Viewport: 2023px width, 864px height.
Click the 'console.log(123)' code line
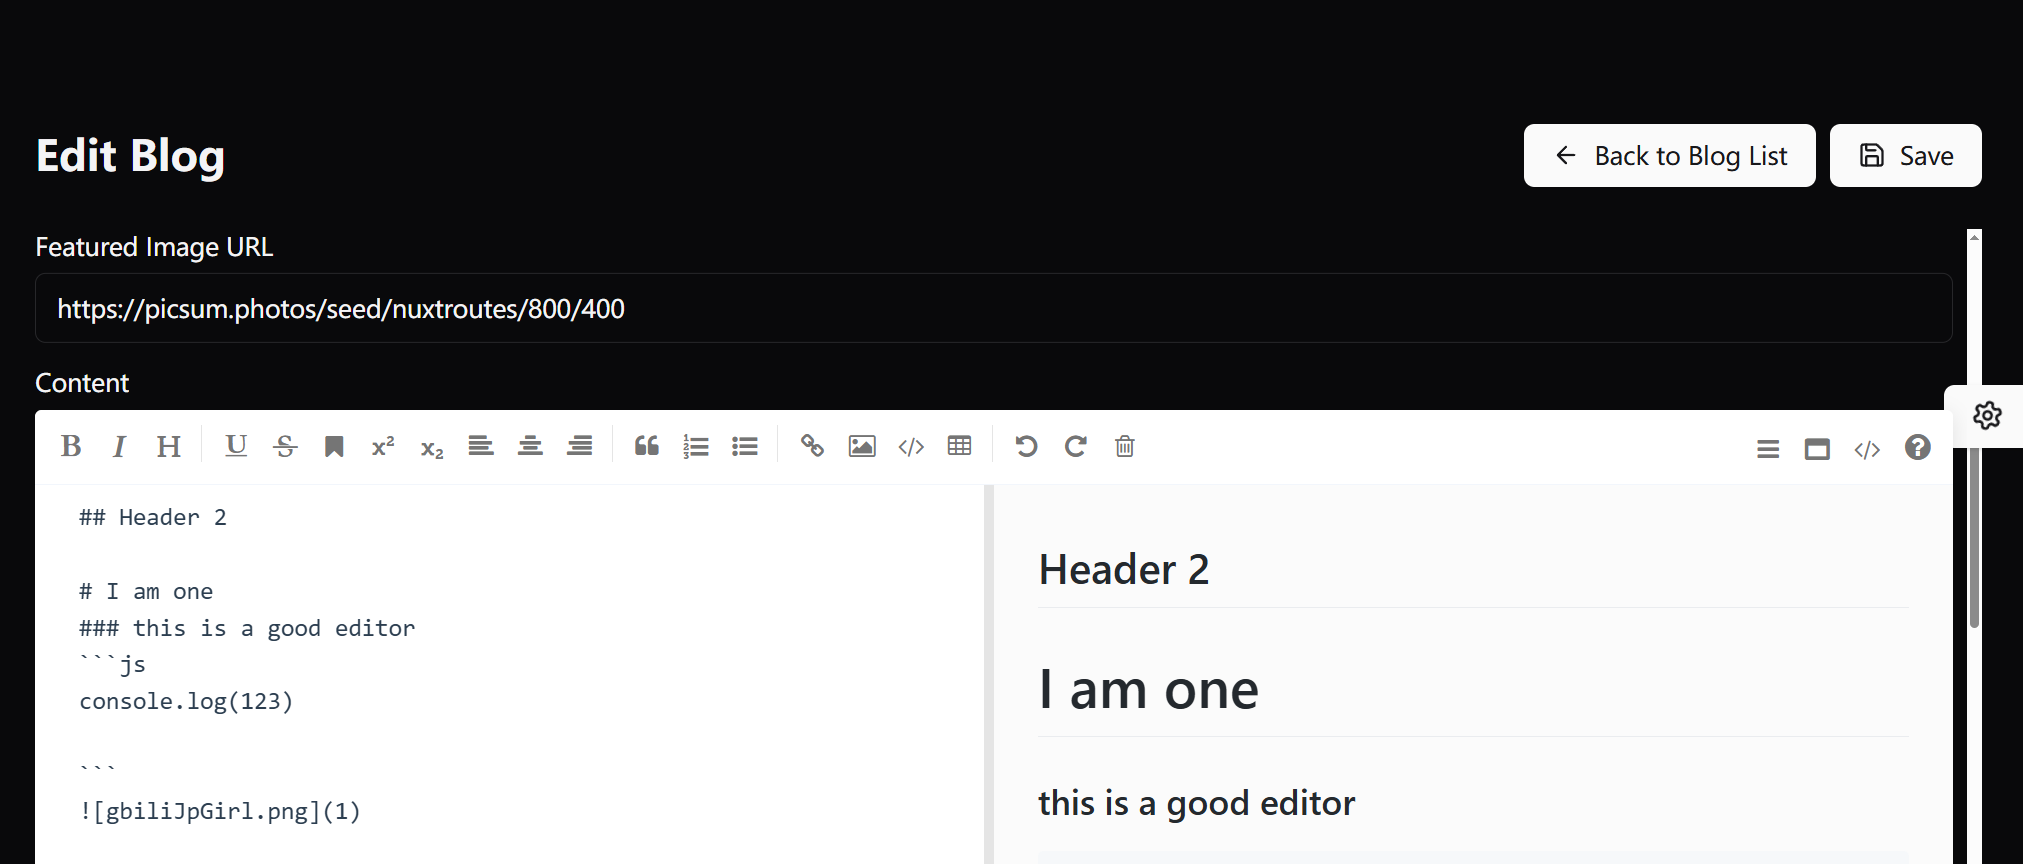pos(186,701)
